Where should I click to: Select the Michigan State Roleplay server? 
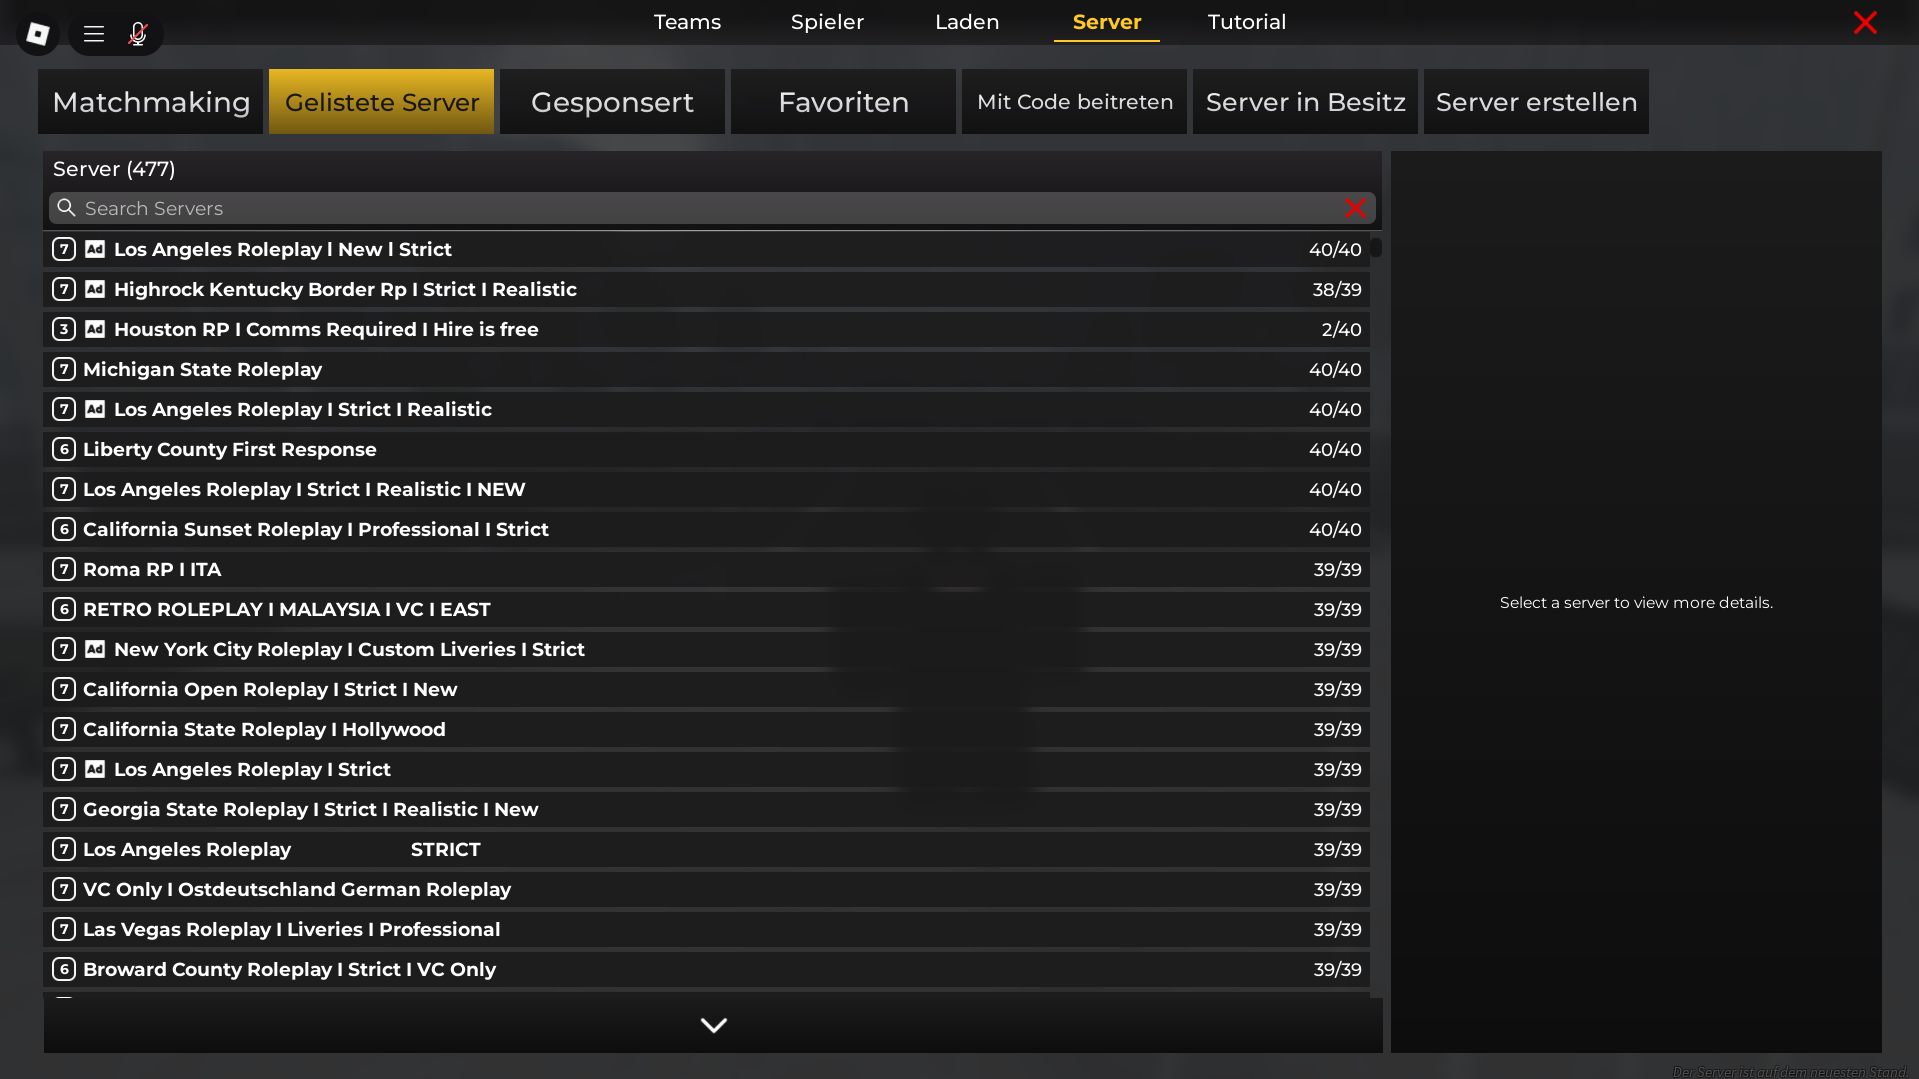click(x=203, y=369)
